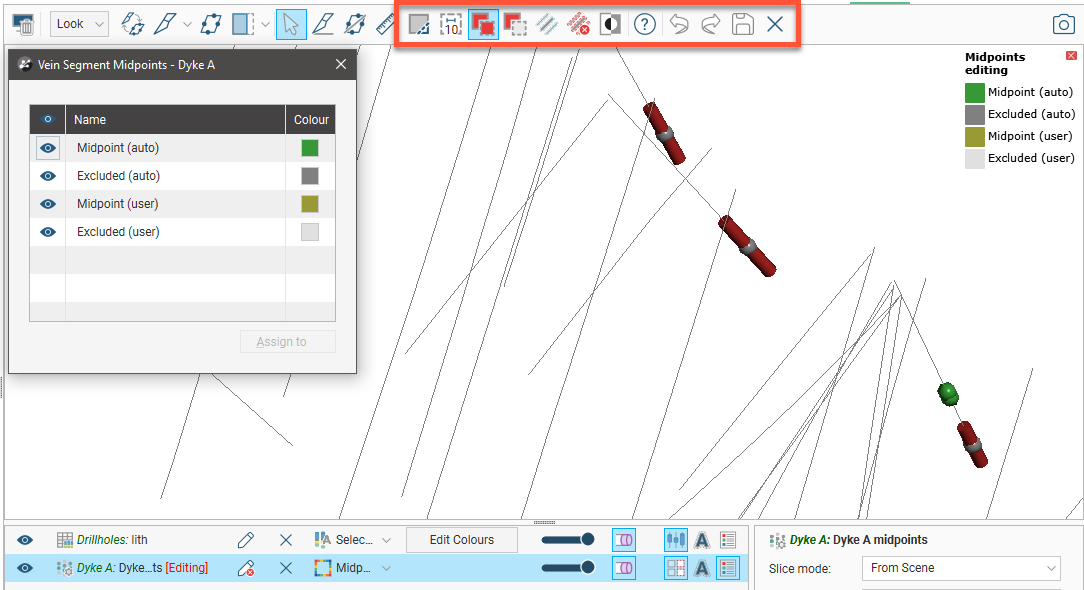Hide Midpoint (auto) using its eye icon
Image resolution: width=1084 pixels, height=590 pixels.
[47, 148]
